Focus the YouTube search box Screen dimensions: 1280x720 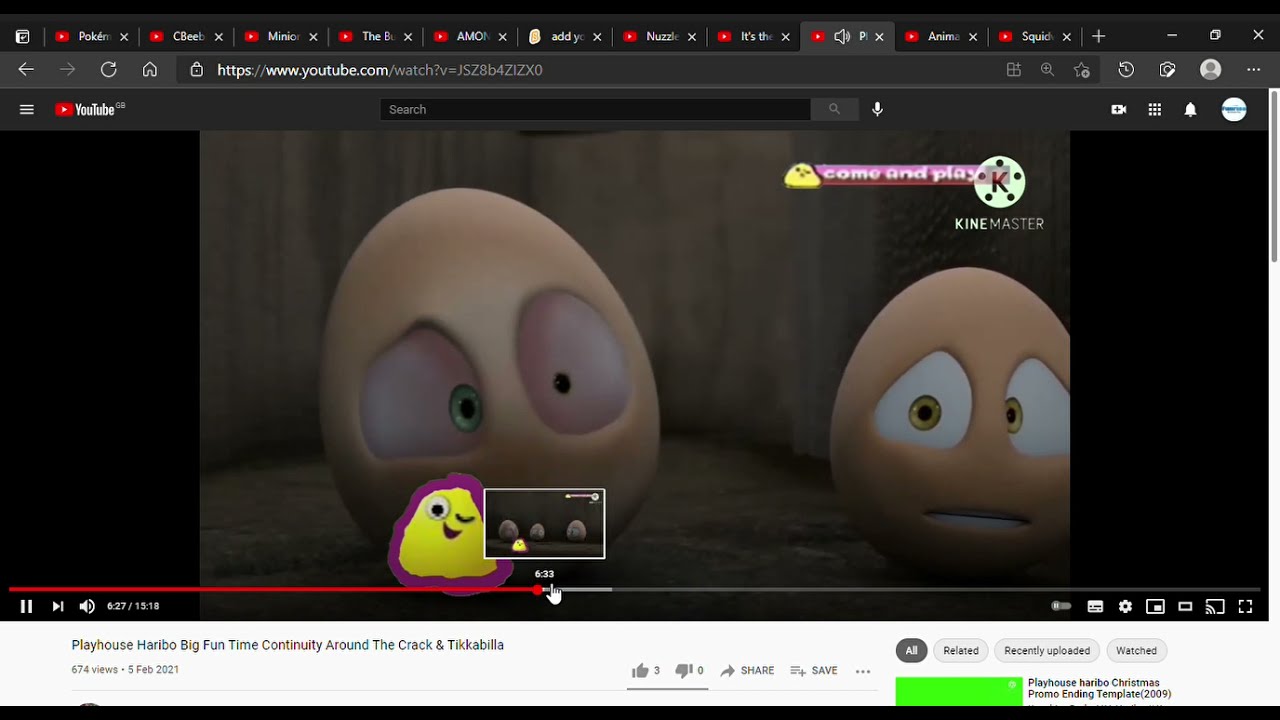pyautogui.click(x=595, y=110)
